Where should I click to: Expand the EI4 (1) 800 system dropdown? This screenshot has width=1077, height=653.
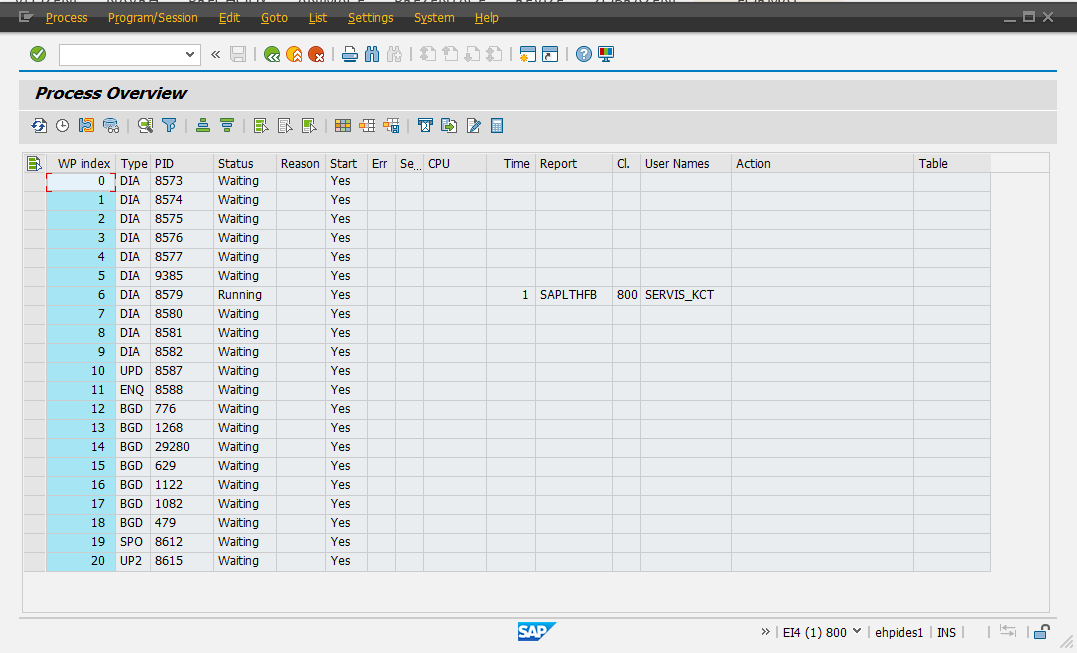[x=857, y=631]
